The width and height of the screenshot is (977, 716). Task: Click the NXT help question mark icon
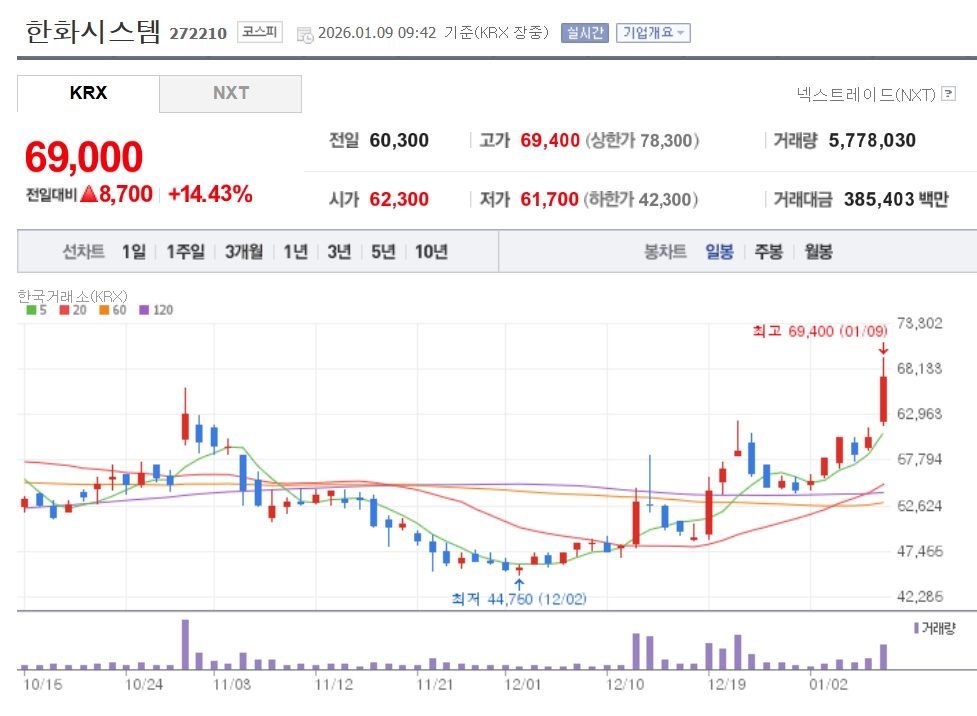pyautogui.click(x=948, y=94)
